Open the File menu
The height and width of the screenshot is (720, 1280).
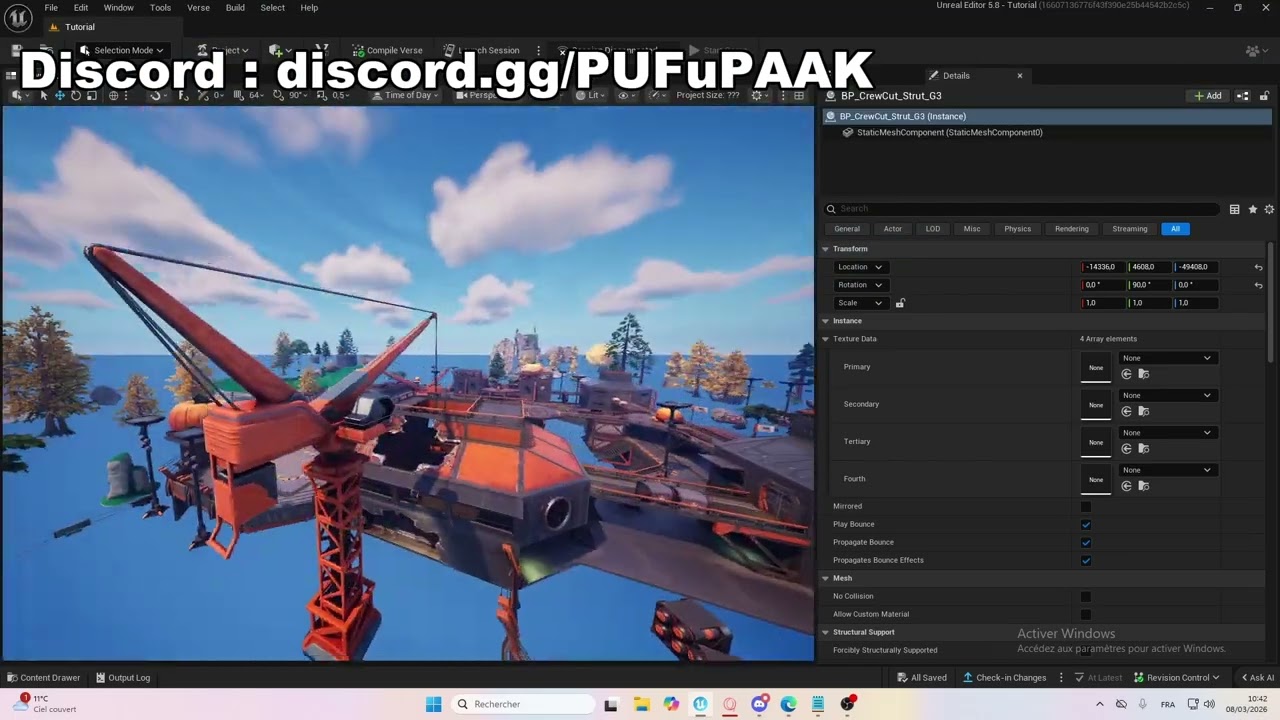[x=51, y=8]
